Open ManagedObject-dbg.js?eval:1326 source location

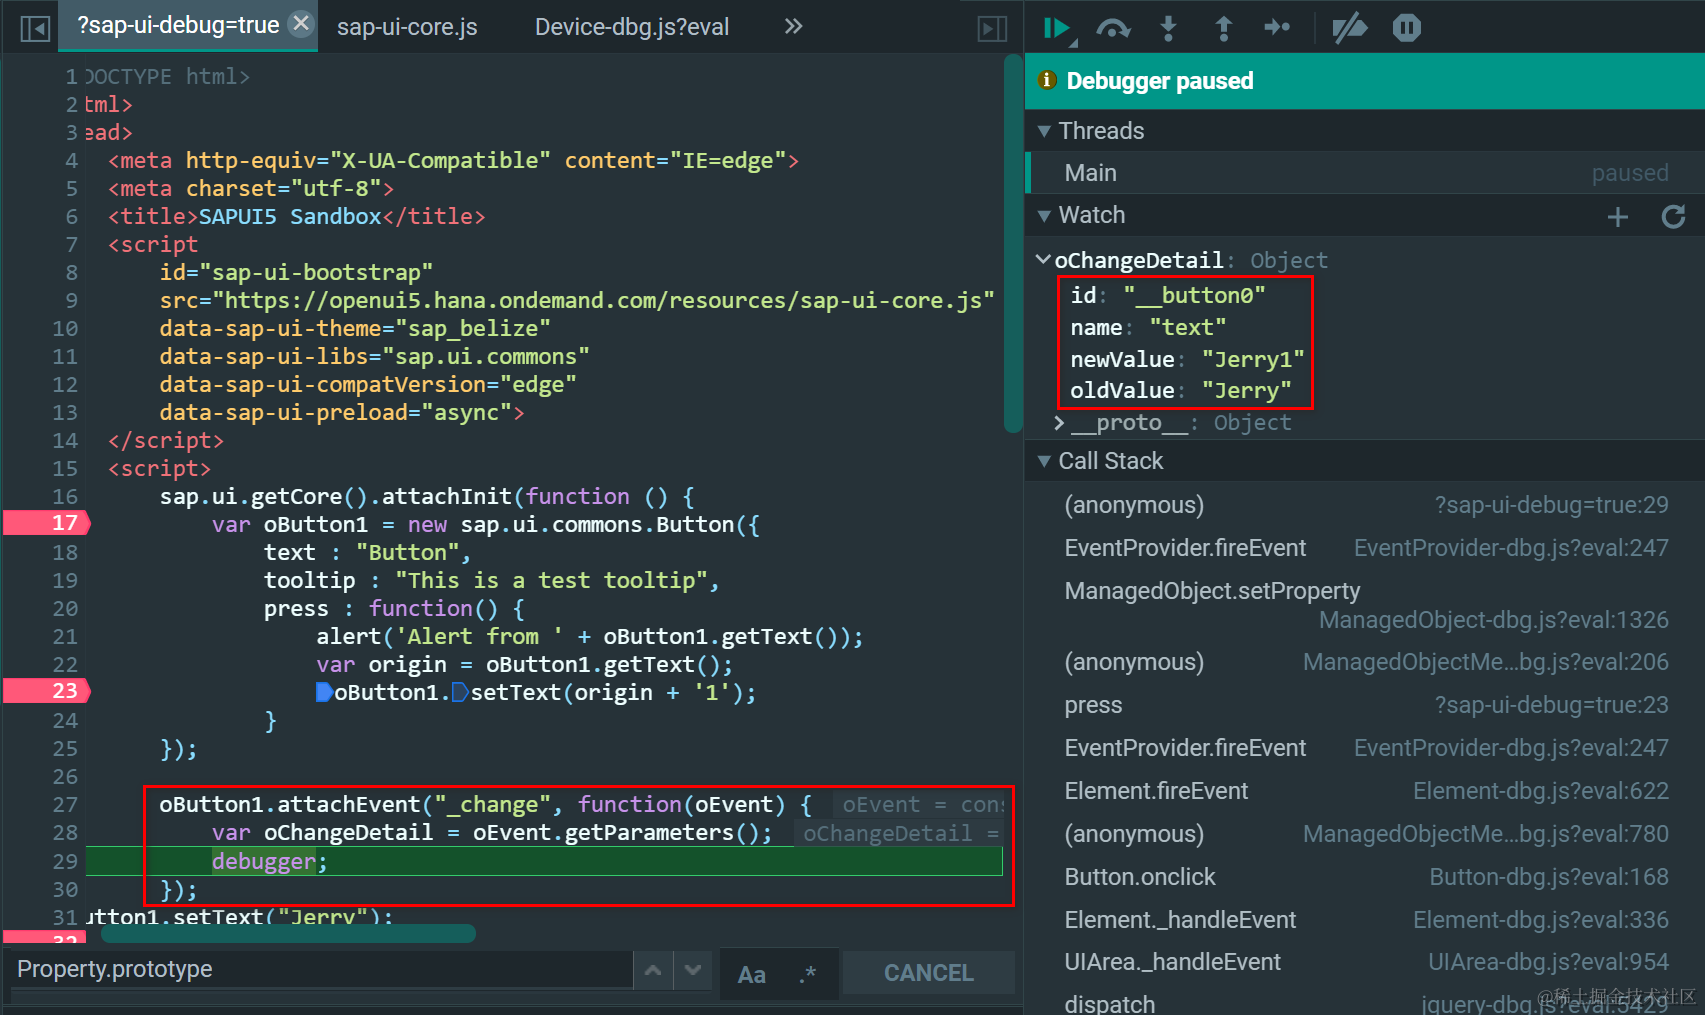pyautogui.click(x=1493, y=620)
